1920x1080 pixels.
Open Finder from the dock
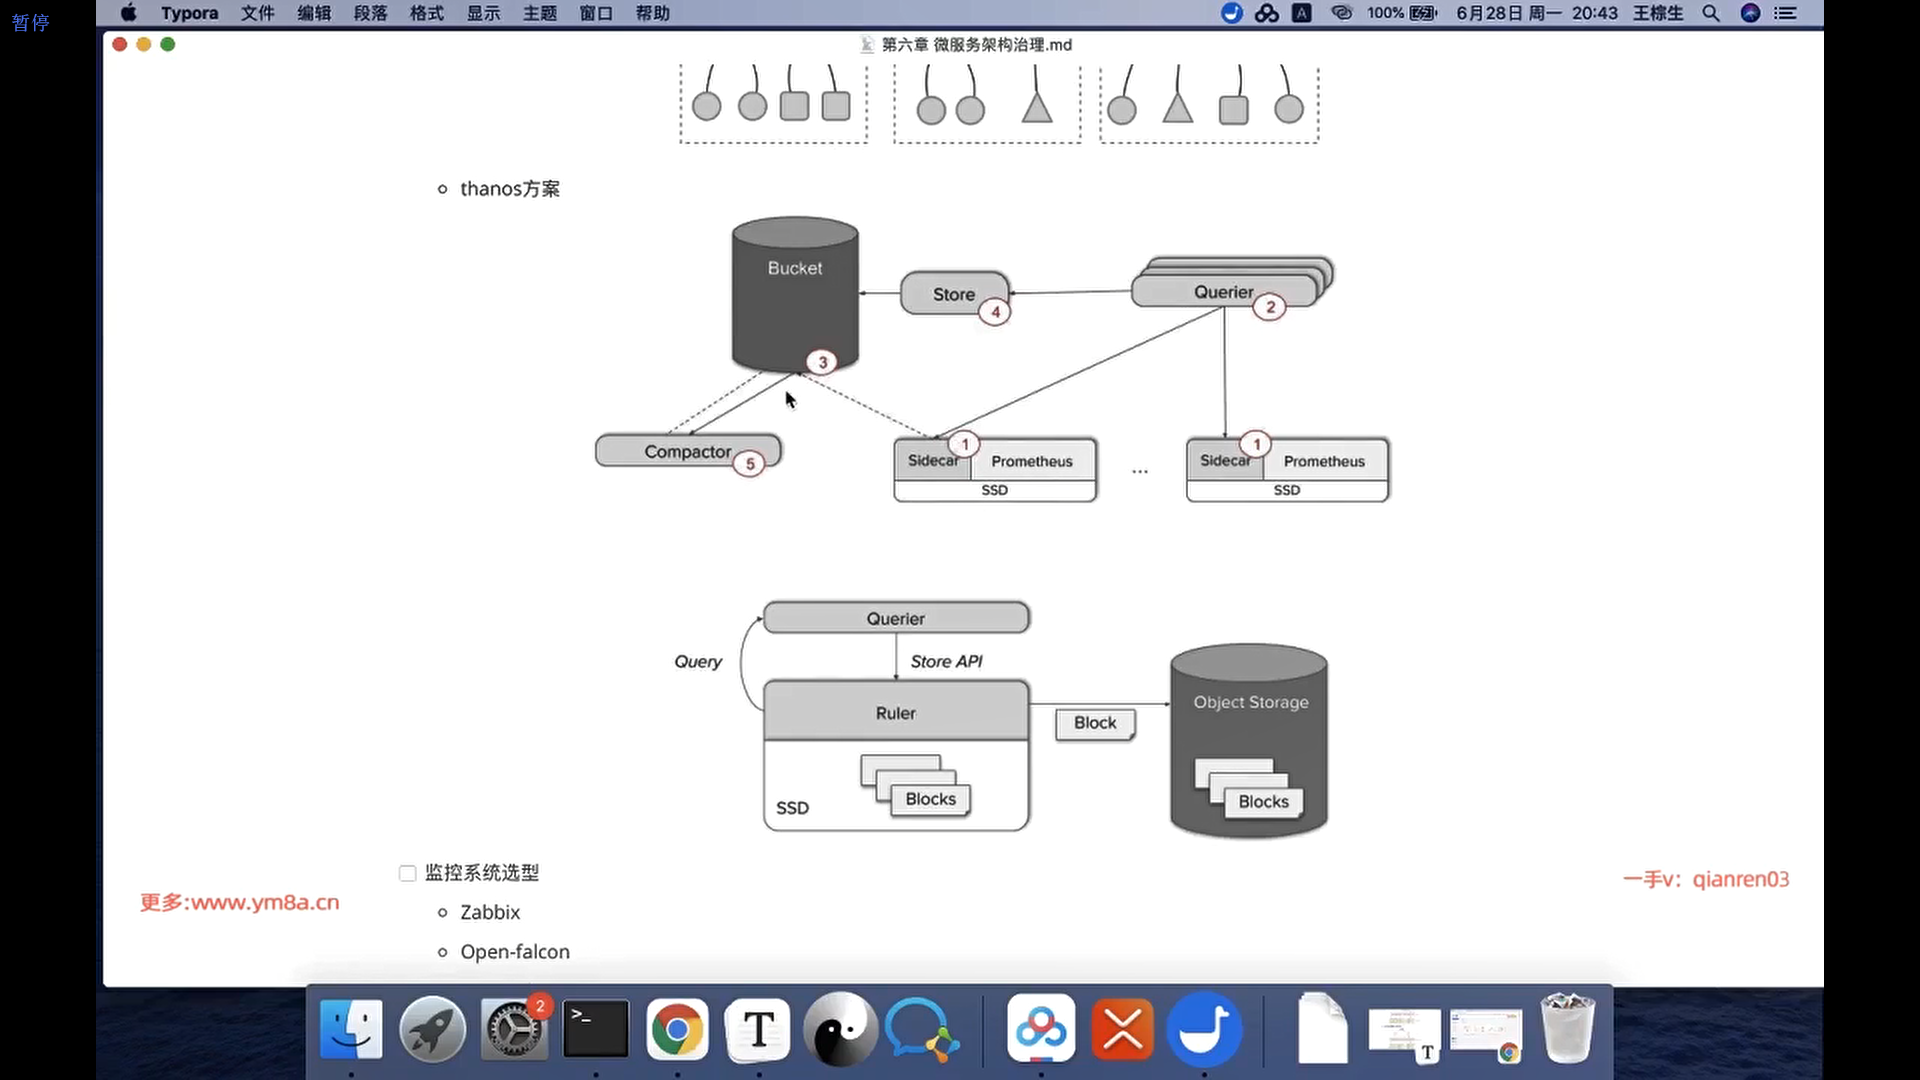(351, 1029)
